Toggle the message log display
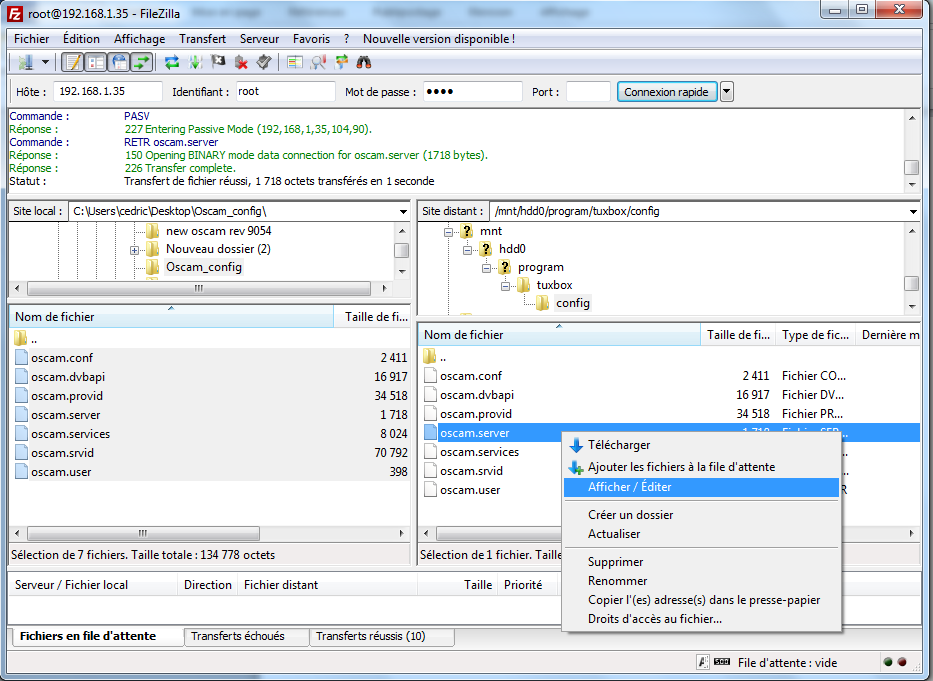This screenshot has height=681, width=933. coord(73,62)
